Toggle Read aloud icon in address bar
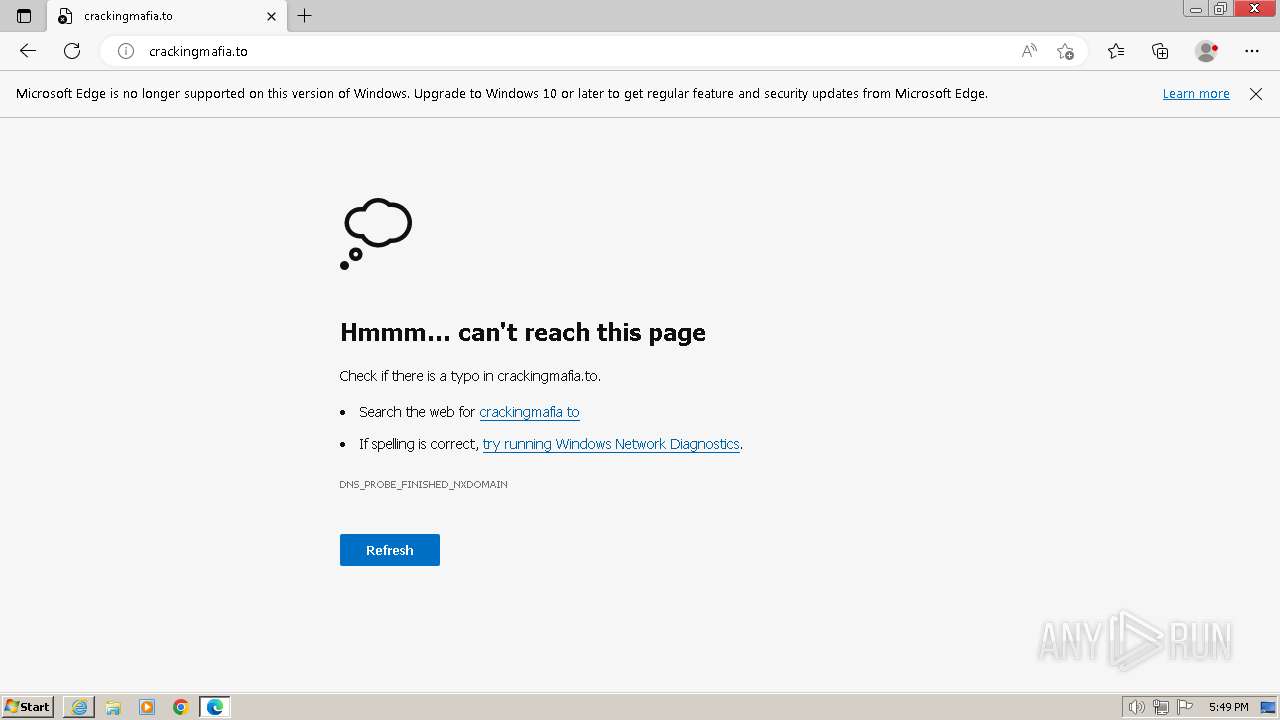 click(x=1029, y=51)
